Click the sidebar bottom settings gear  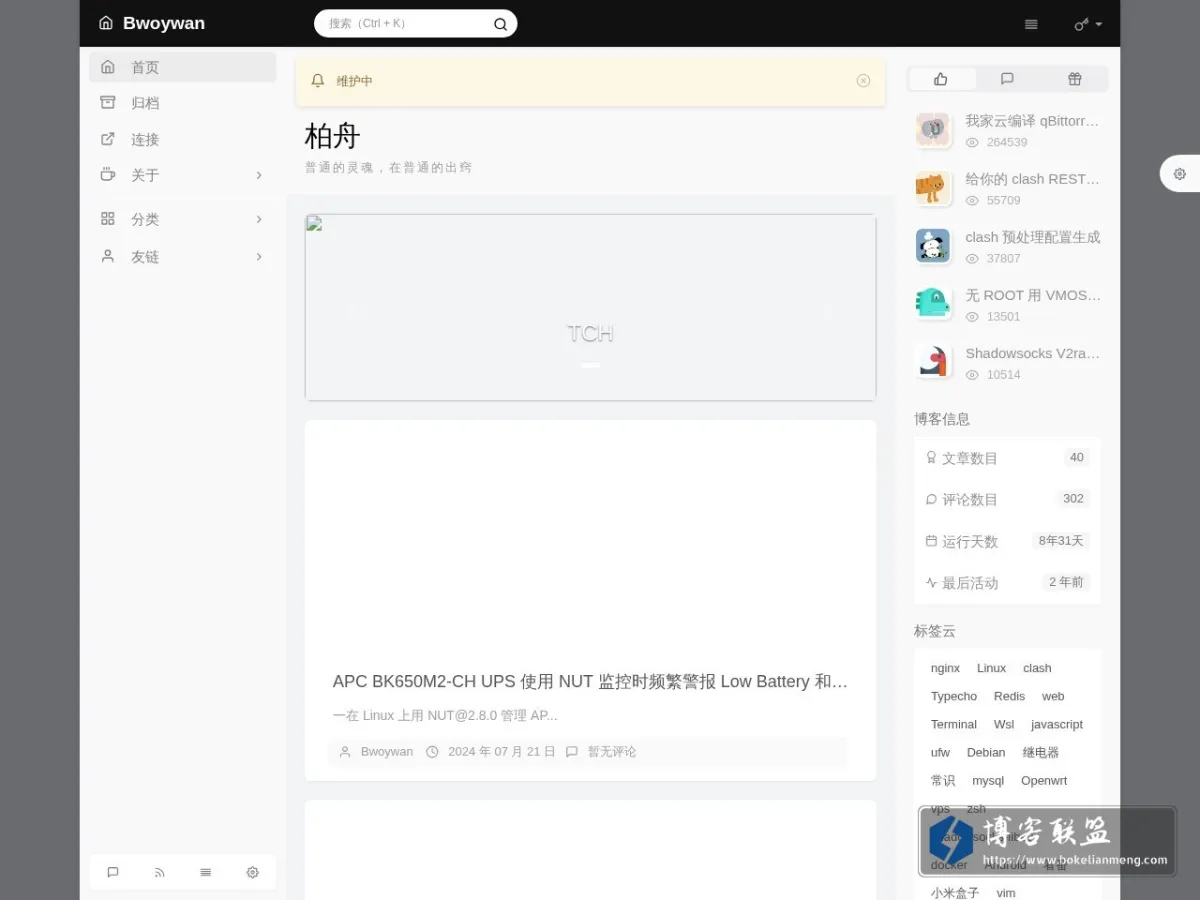252,872
